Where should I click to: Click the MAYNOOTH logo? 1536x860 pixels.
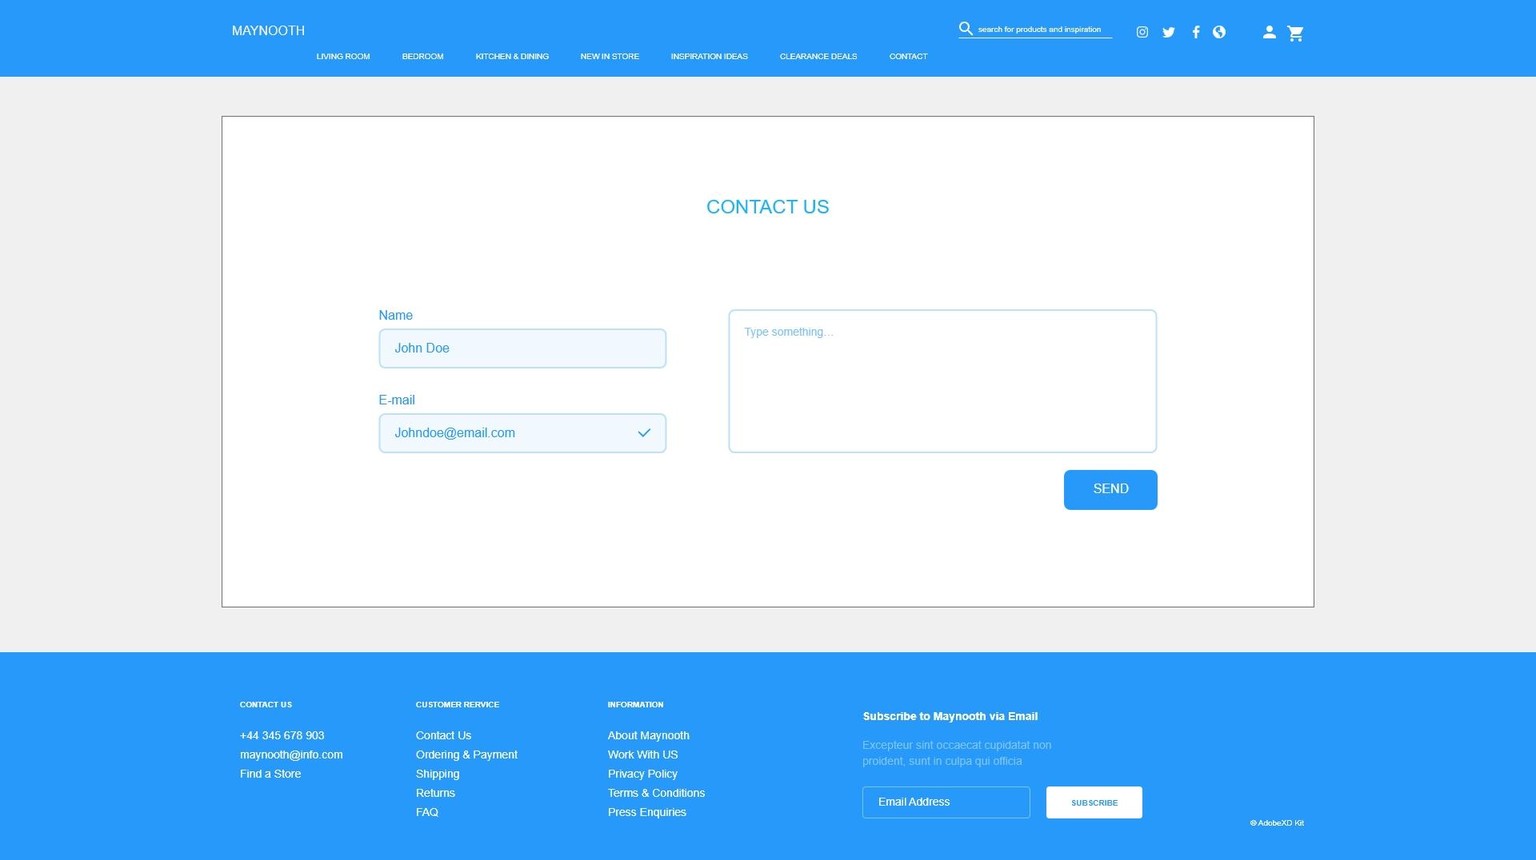[x=268, y=31]
